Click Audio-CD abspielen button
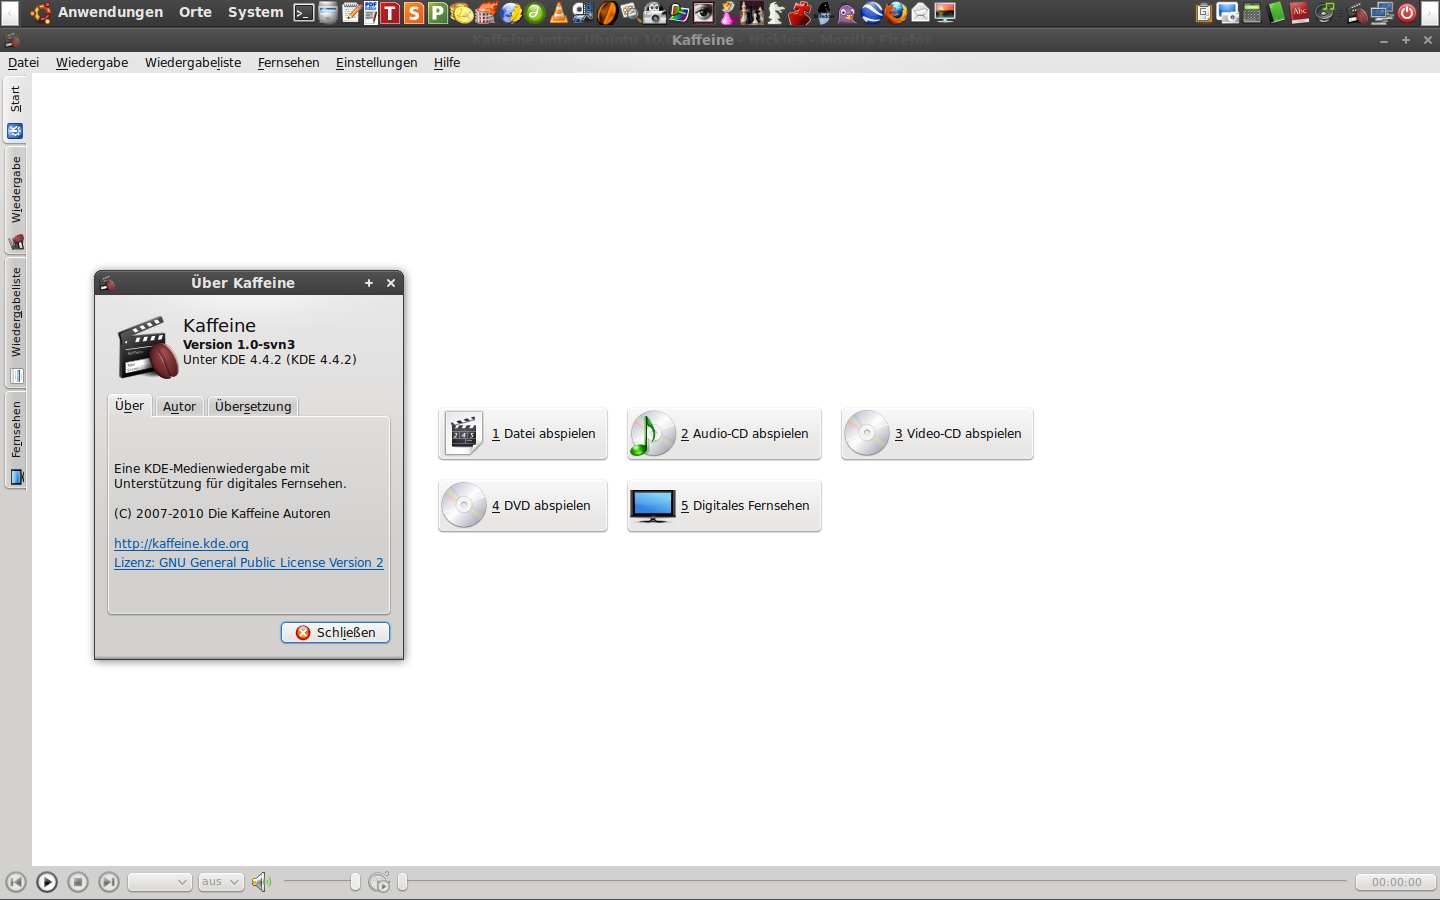The width and height of the screenshot is (1440, 900). pyautogui.click(x=724, y=434)
